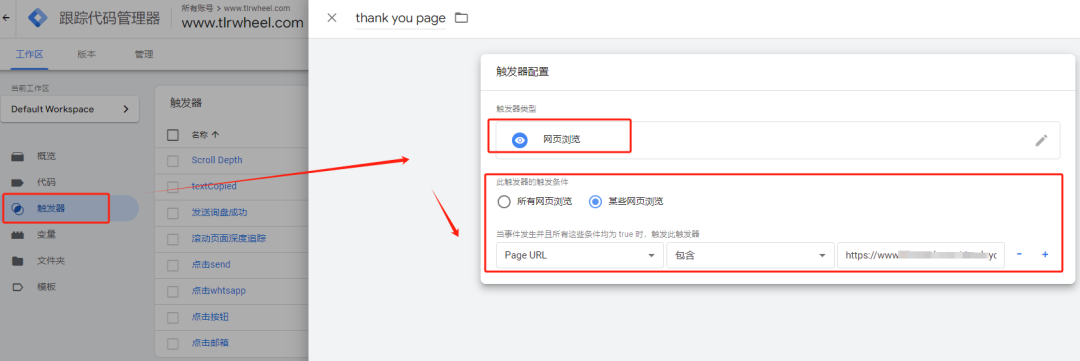Screen dimensions: 1080x361
Task: Switch to the 管理 tab
Action: pos(143,54)
